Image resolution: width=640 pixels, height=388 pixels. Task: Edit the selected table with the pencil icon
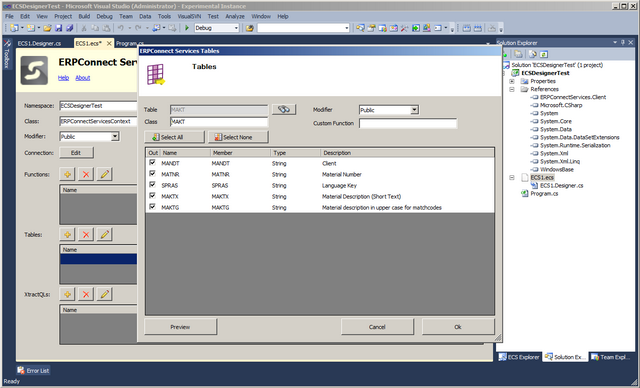pyautogui.click(x=104, y=235)
